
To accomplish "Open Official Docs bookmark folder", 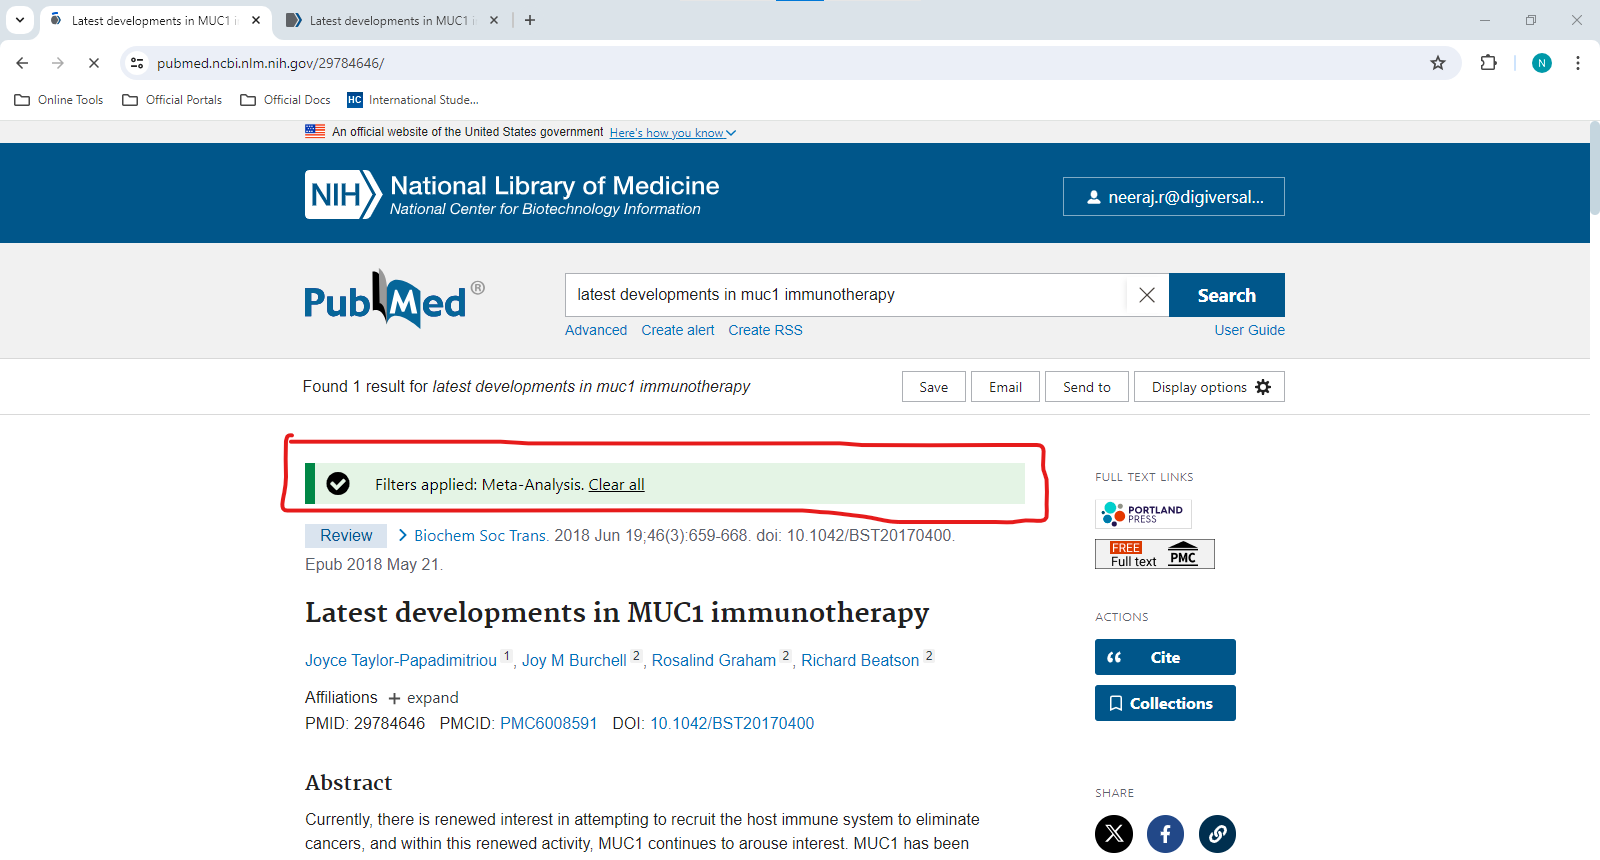I will click(x=286, y=100).
